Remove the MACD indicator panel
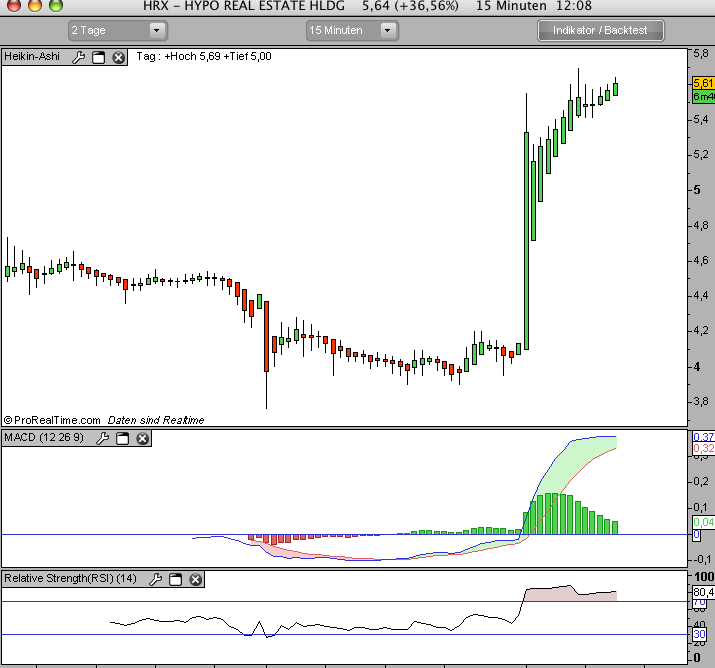The image size is (715, 668). pos(142,438)
